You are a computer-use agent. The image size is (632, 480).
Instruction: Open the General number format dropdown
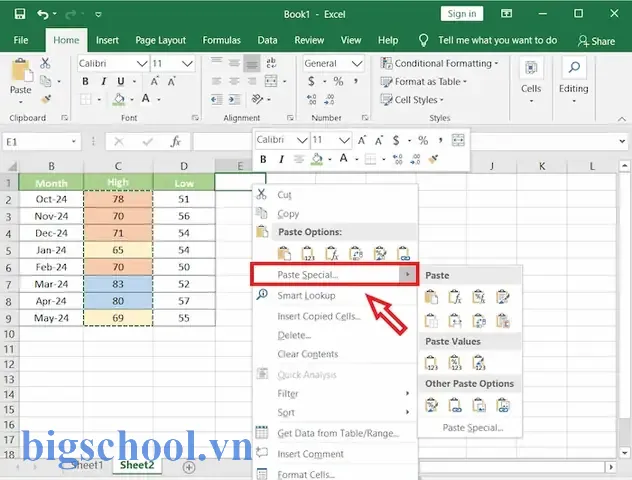(x=357, y=63)
